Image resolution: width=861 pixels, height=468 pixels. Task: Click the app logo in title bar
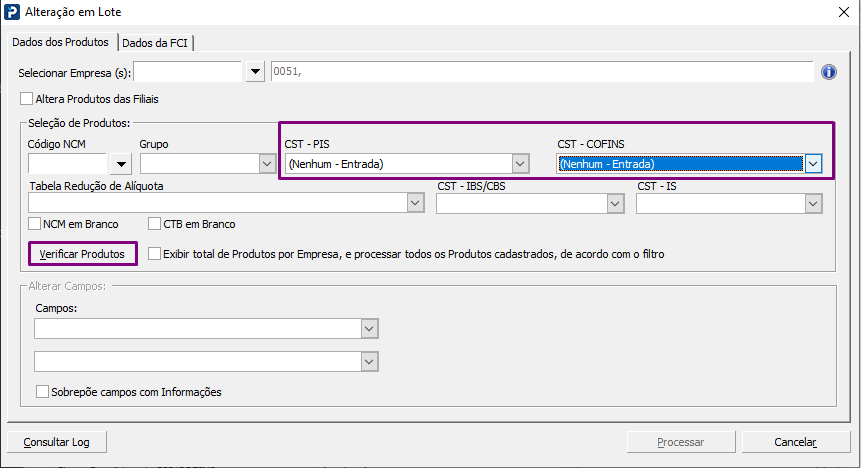click(13, 13)
